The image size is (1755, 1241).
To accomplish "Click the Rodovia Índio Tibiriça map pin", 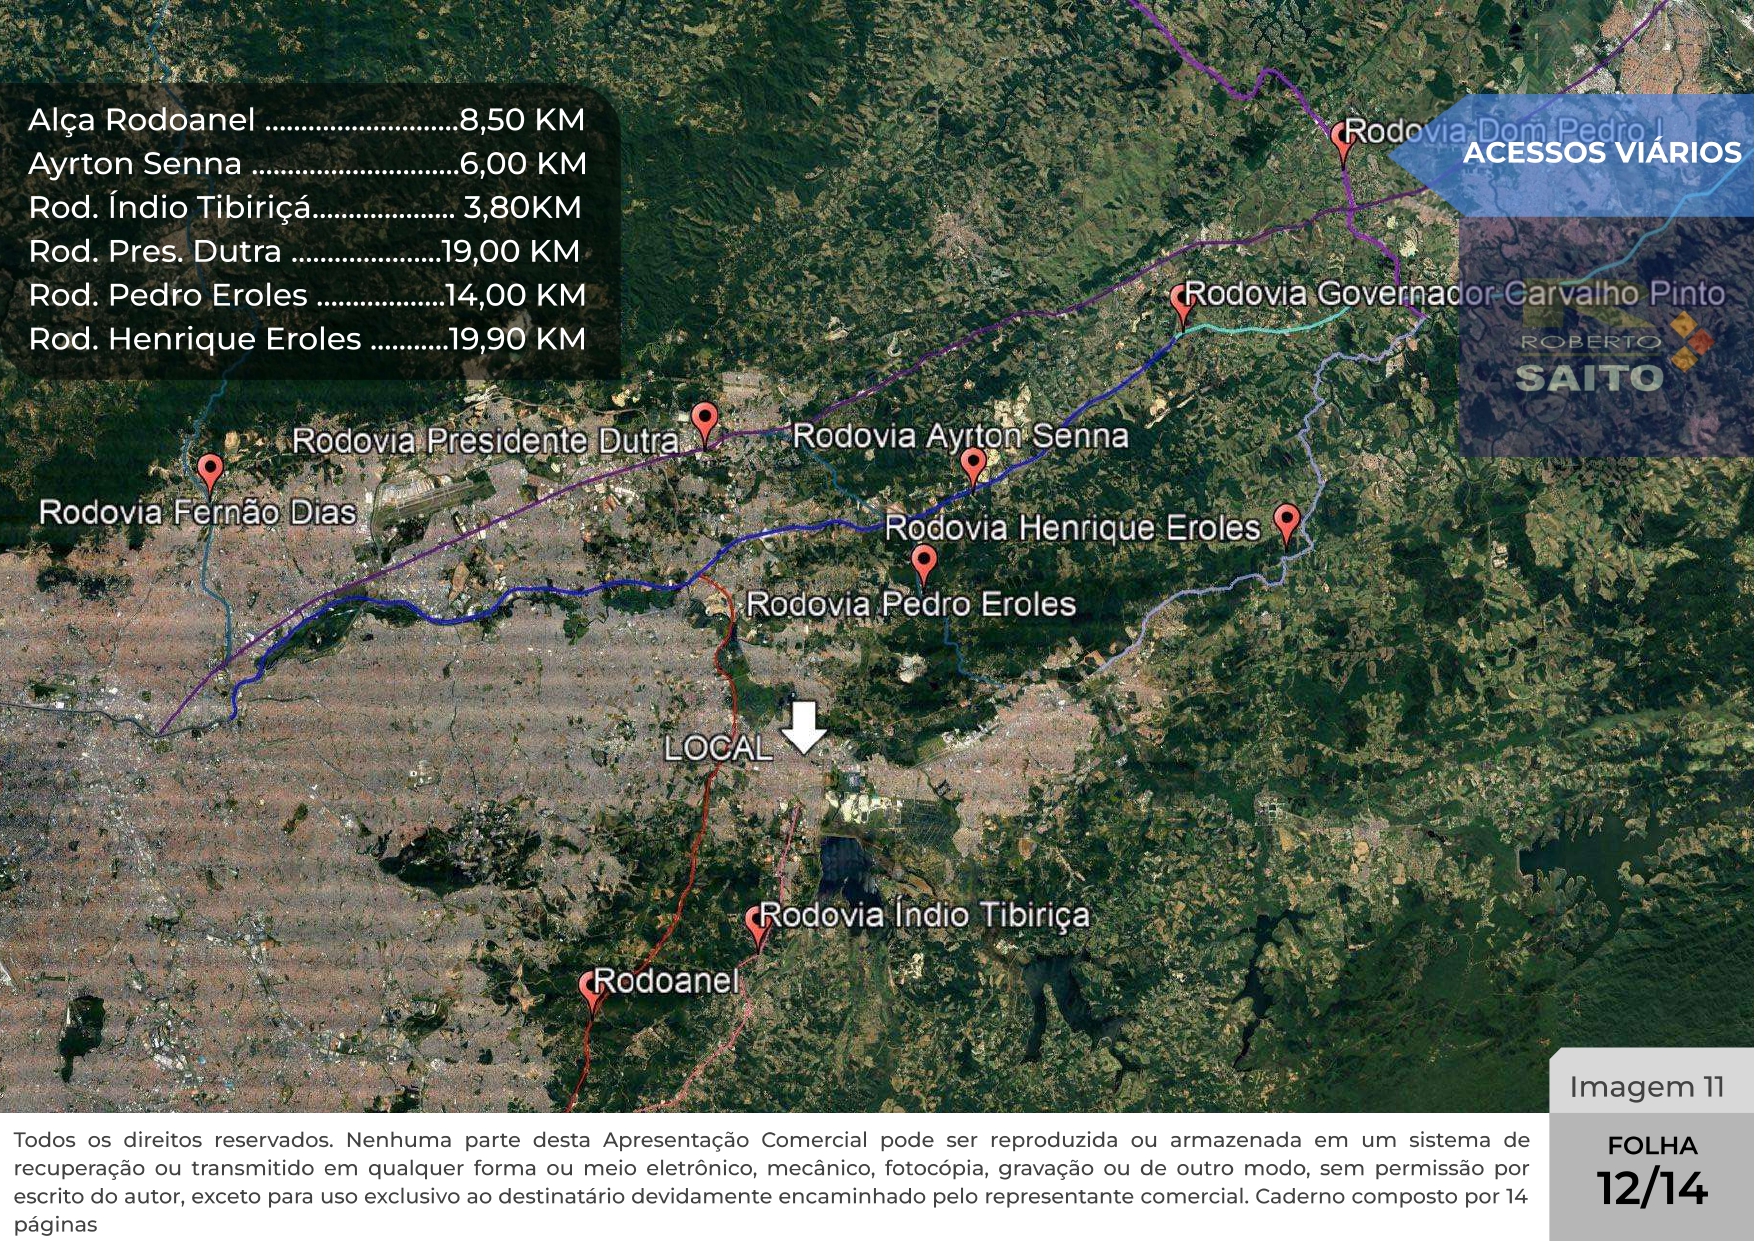I will (x=758, y=928).
